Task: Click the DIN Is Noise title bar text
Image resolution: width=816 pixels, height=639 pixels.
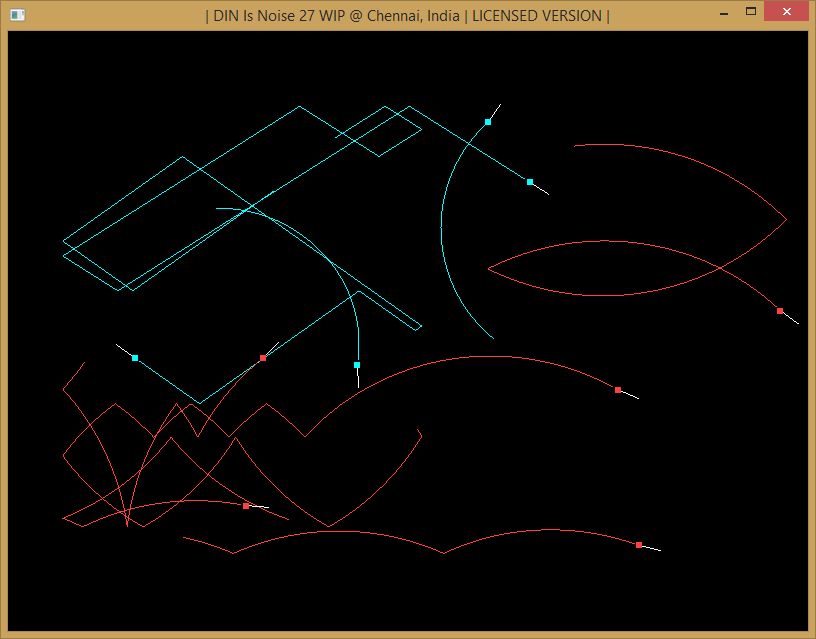Action: click(407, 16)
